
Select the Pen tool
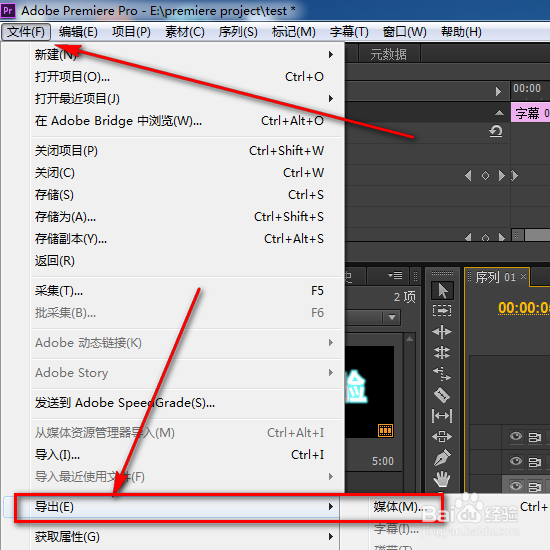(x=442, y=457)
